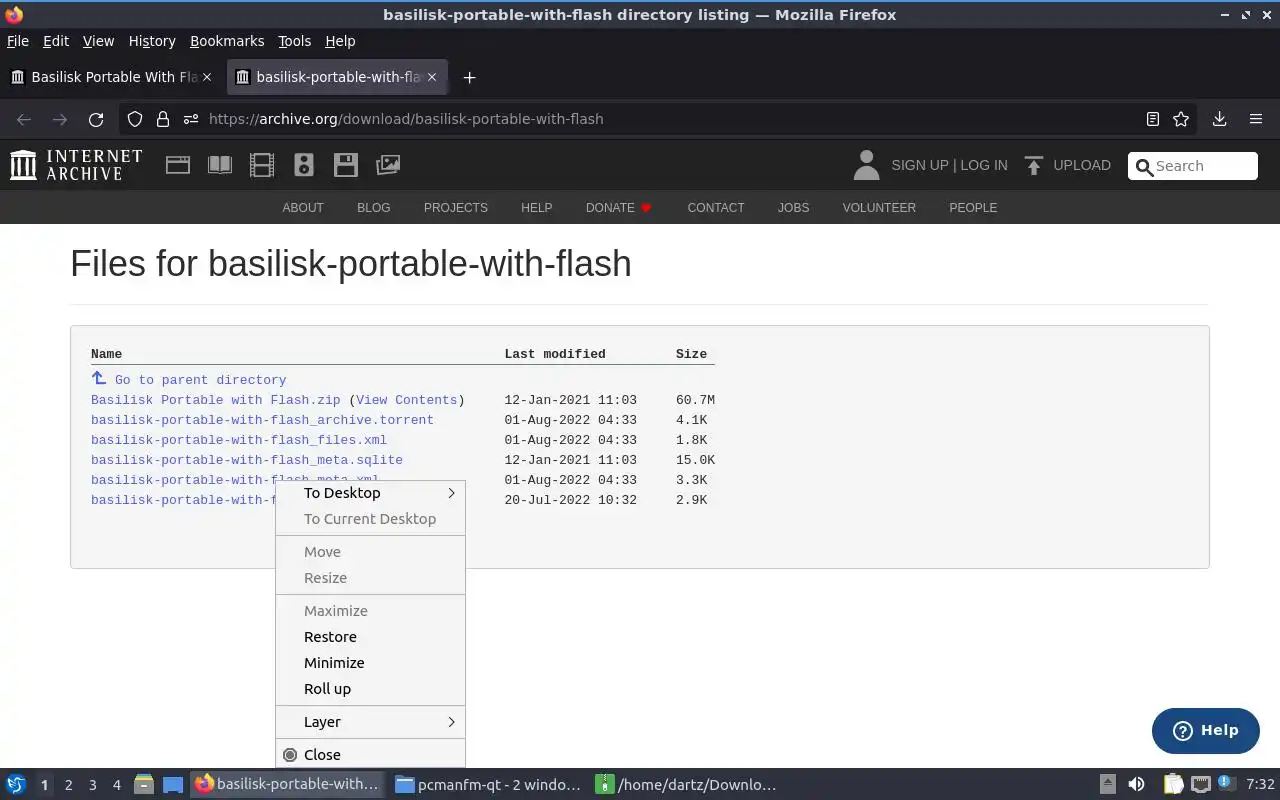Click the View Contents link
1280x800 pixels.
point(407,400)
